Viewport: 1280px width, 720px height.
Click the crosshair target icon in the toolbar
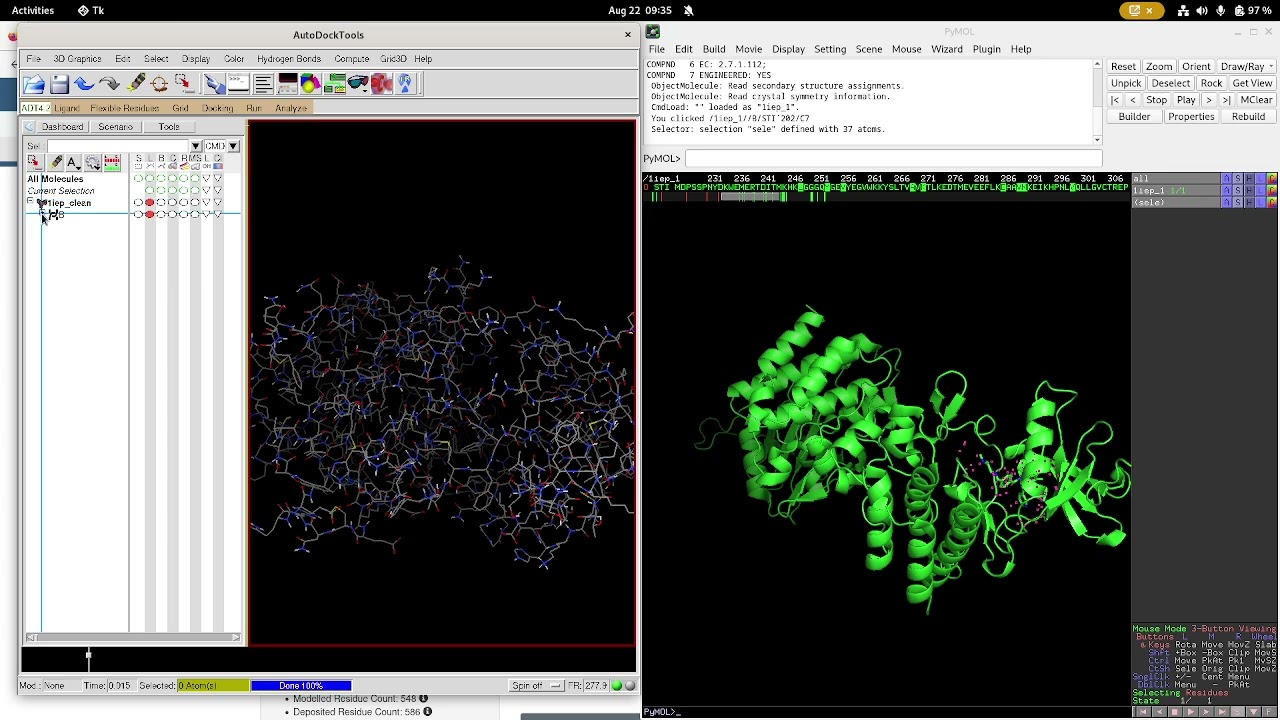pos(159,84)
